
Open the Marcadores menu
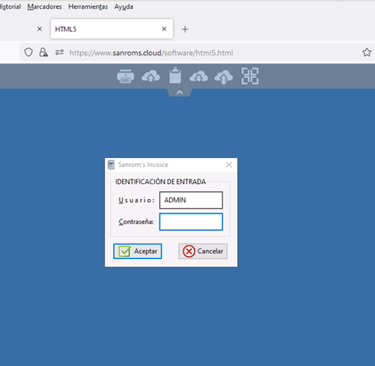tap(45, 7)
